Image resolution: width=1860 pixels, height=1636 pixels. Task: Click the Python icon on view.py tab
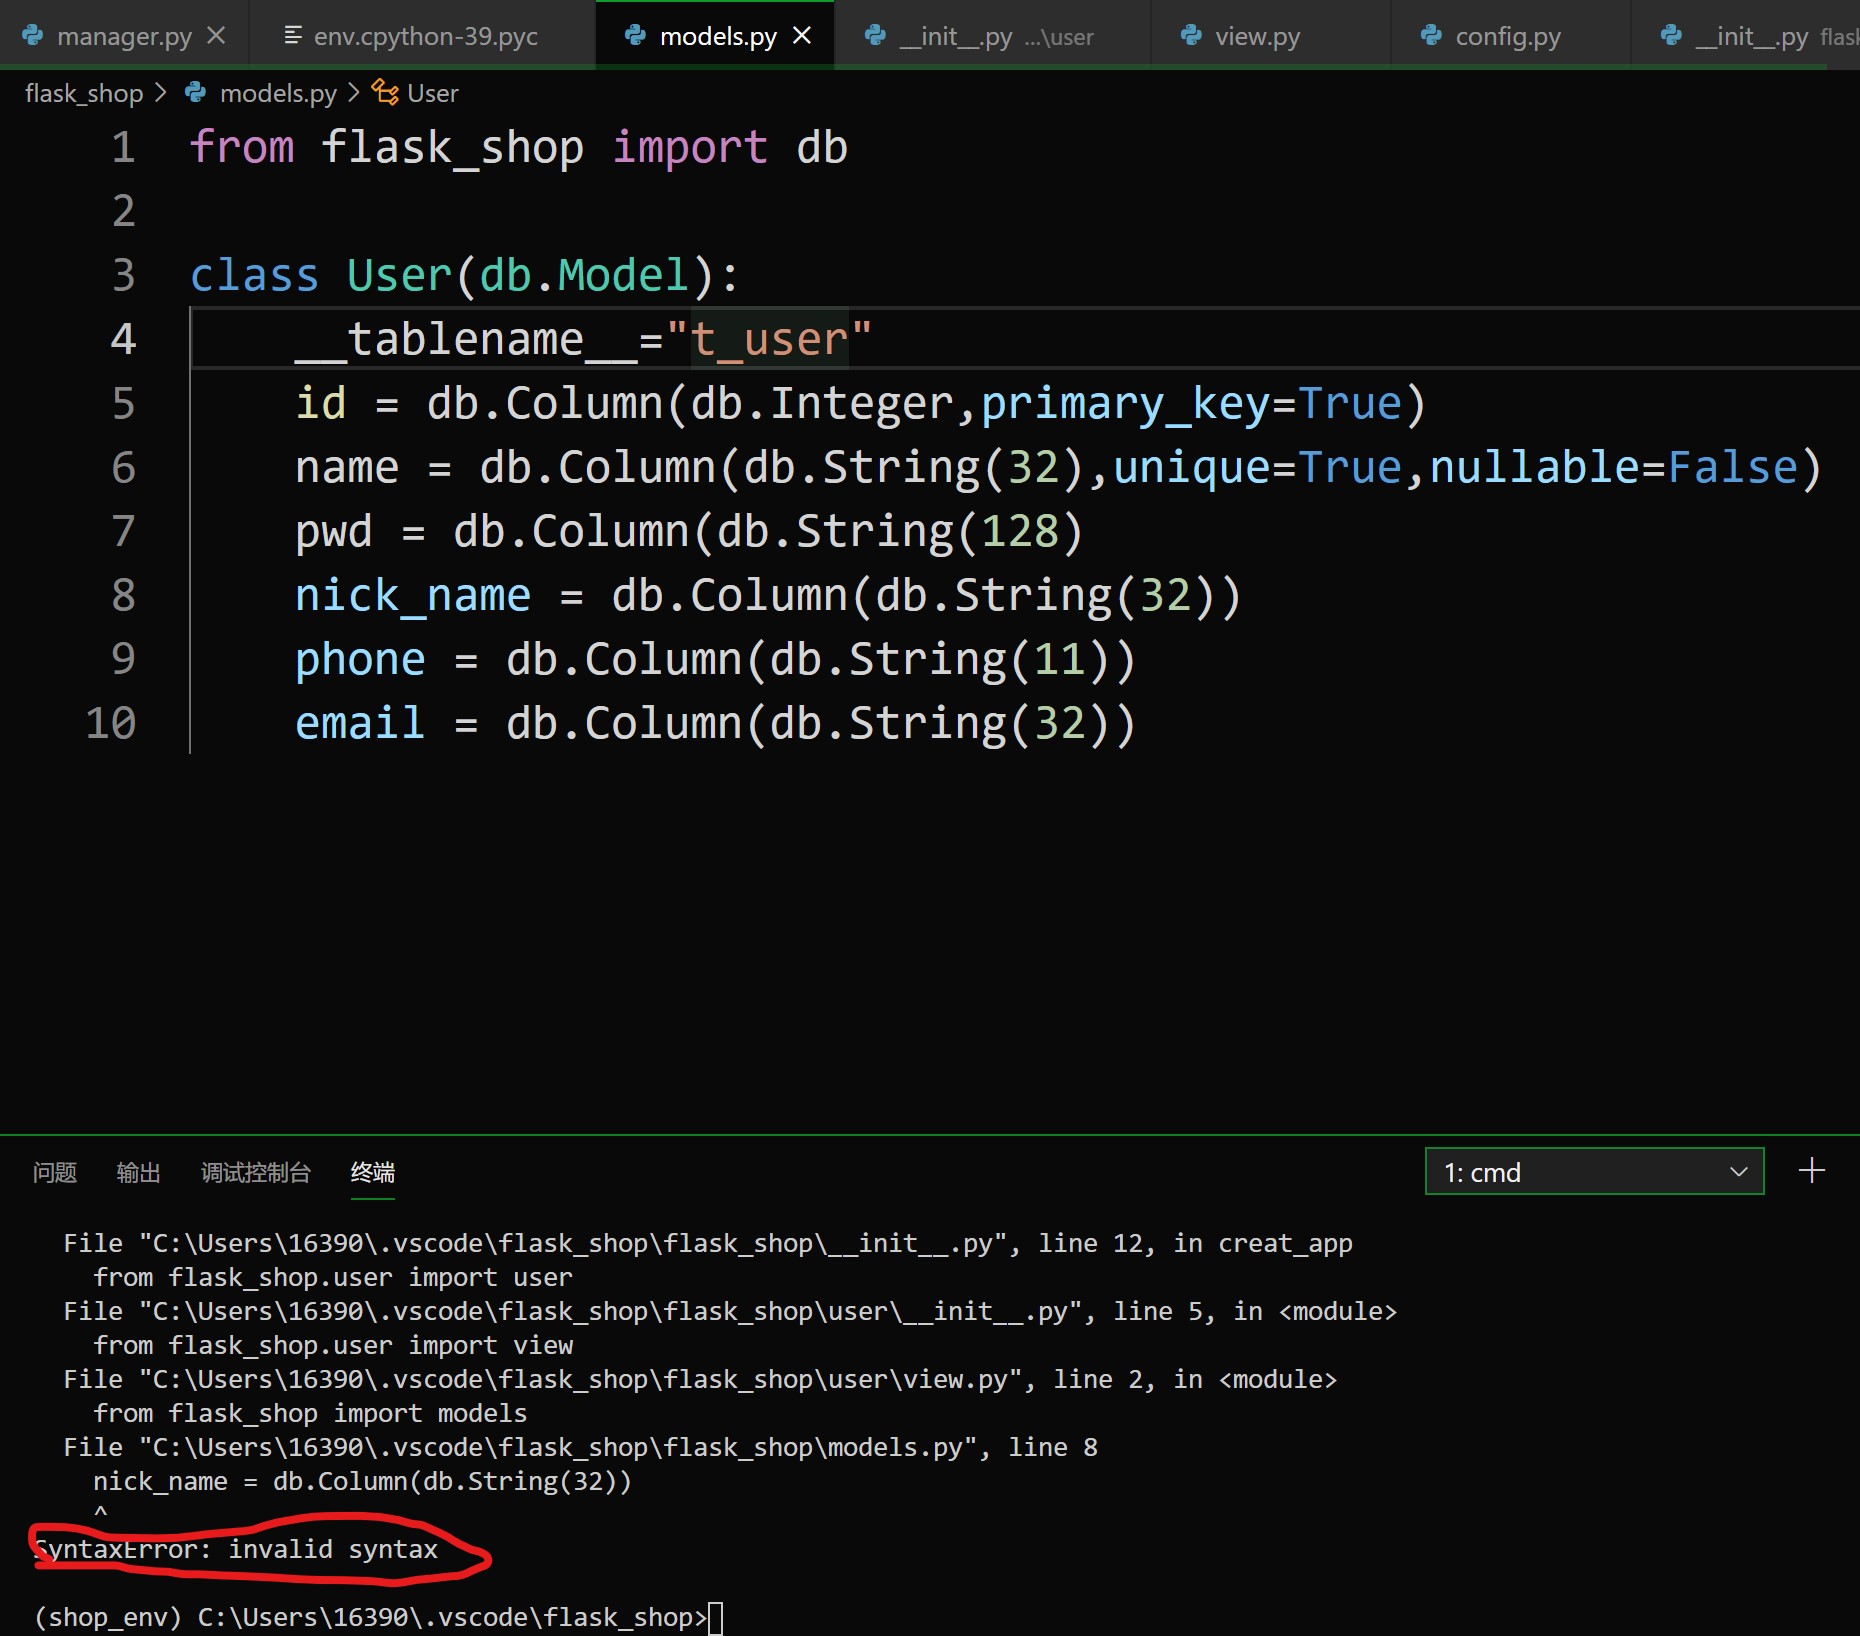pyautogui.click(x=1191, y=36)
